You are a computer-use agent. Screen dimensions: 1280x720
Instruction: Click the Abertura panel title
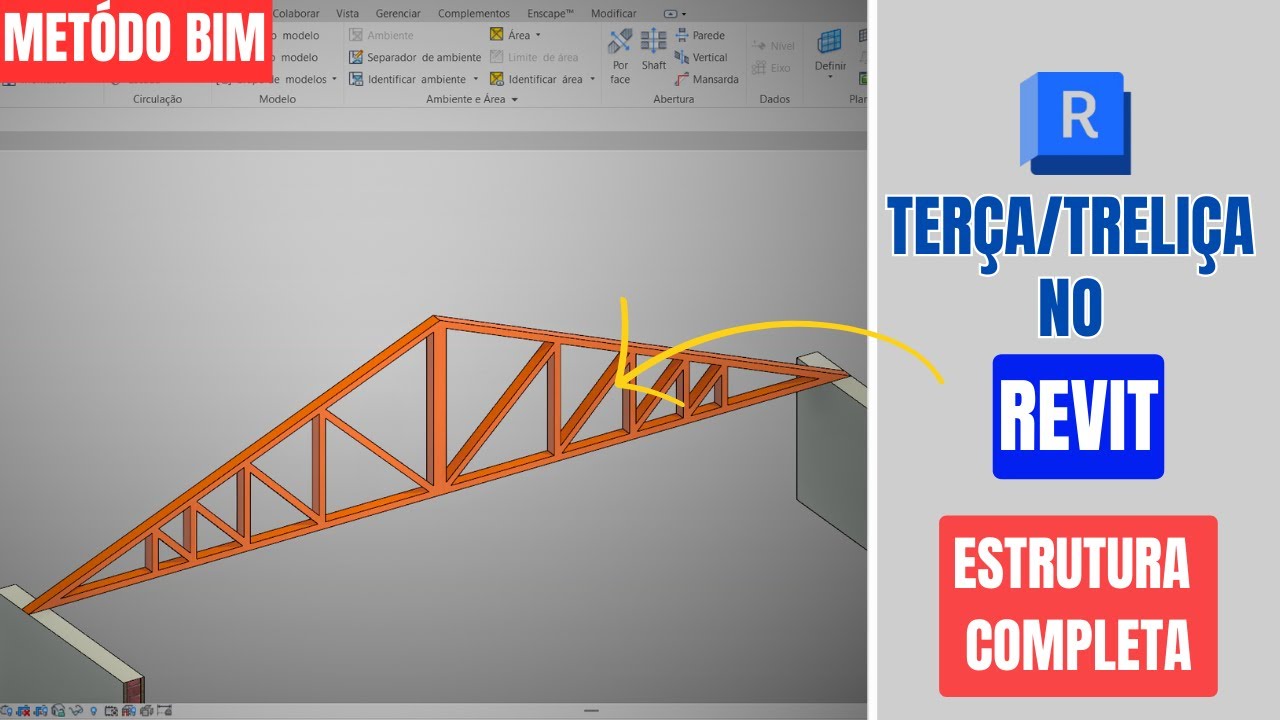coord(673,99)
